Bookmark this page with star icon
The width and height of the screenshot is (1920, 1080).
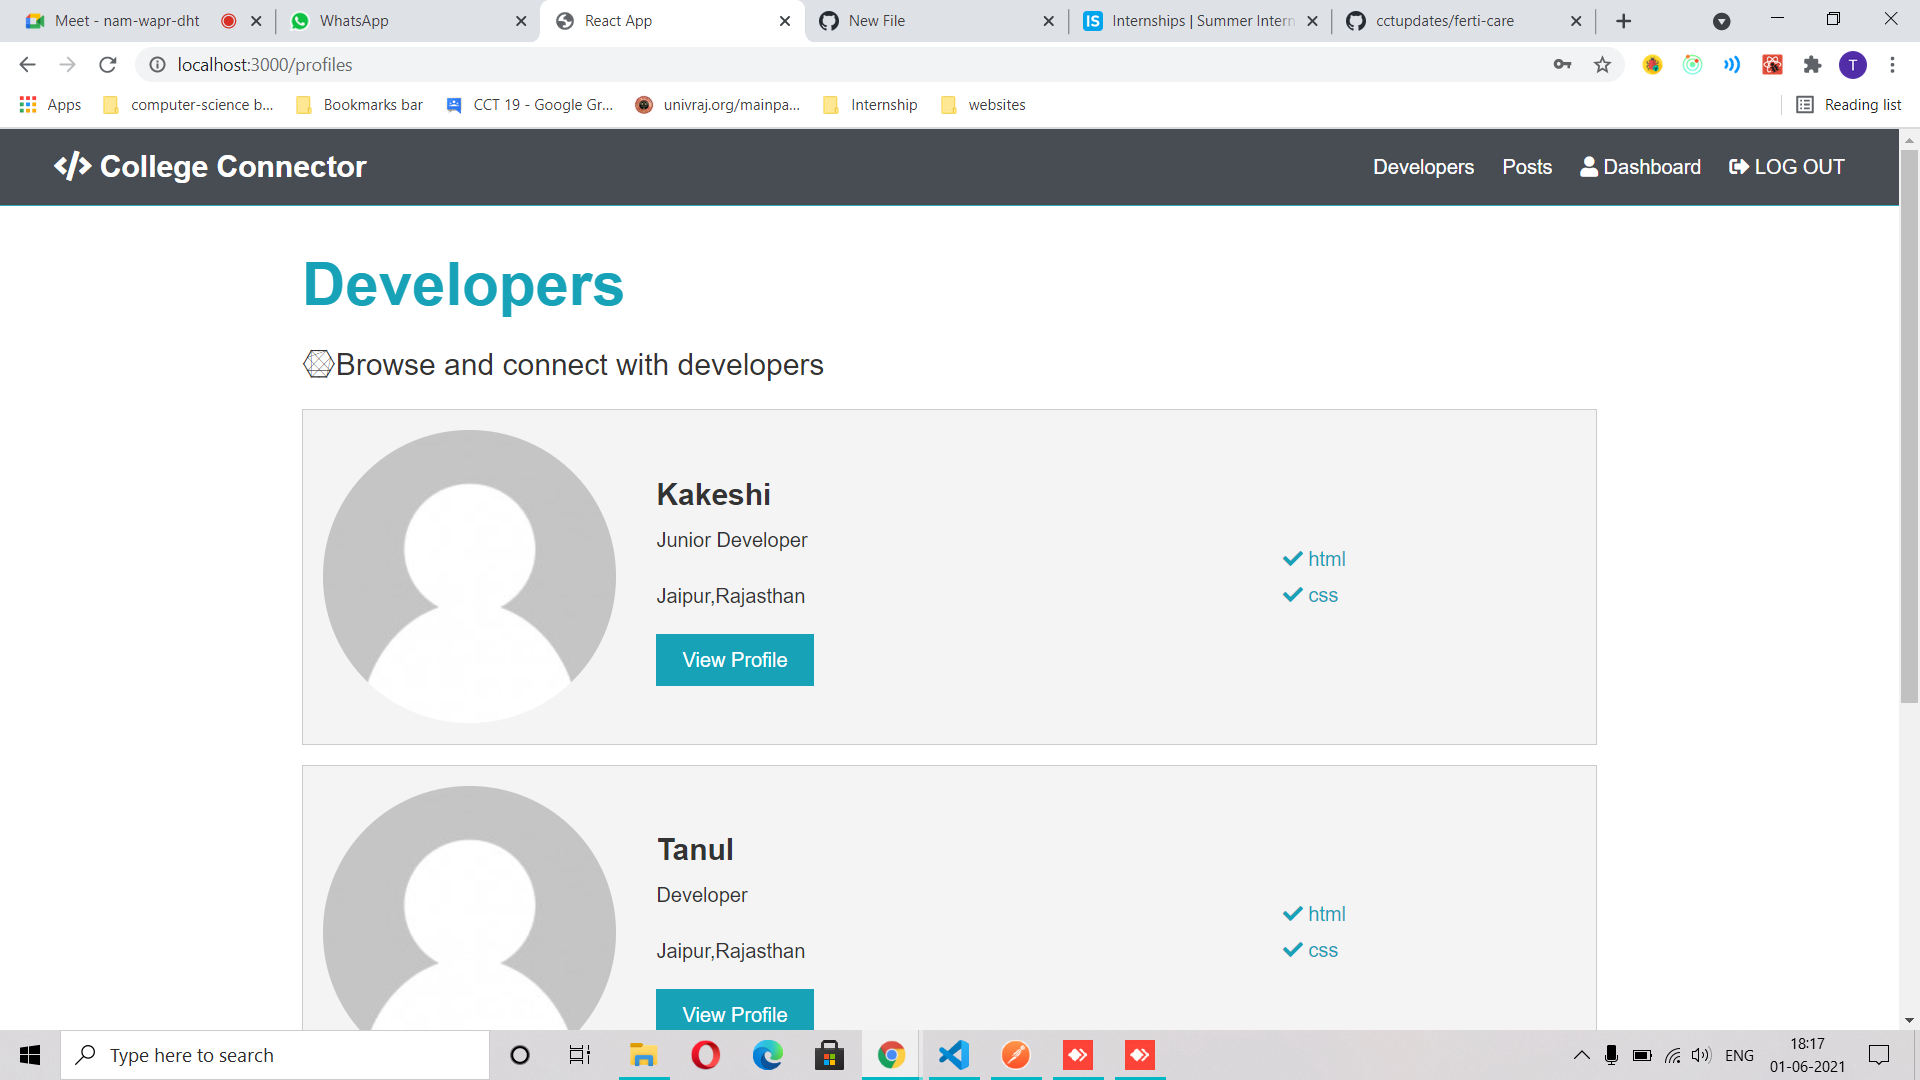click(x=1602, y=65)
